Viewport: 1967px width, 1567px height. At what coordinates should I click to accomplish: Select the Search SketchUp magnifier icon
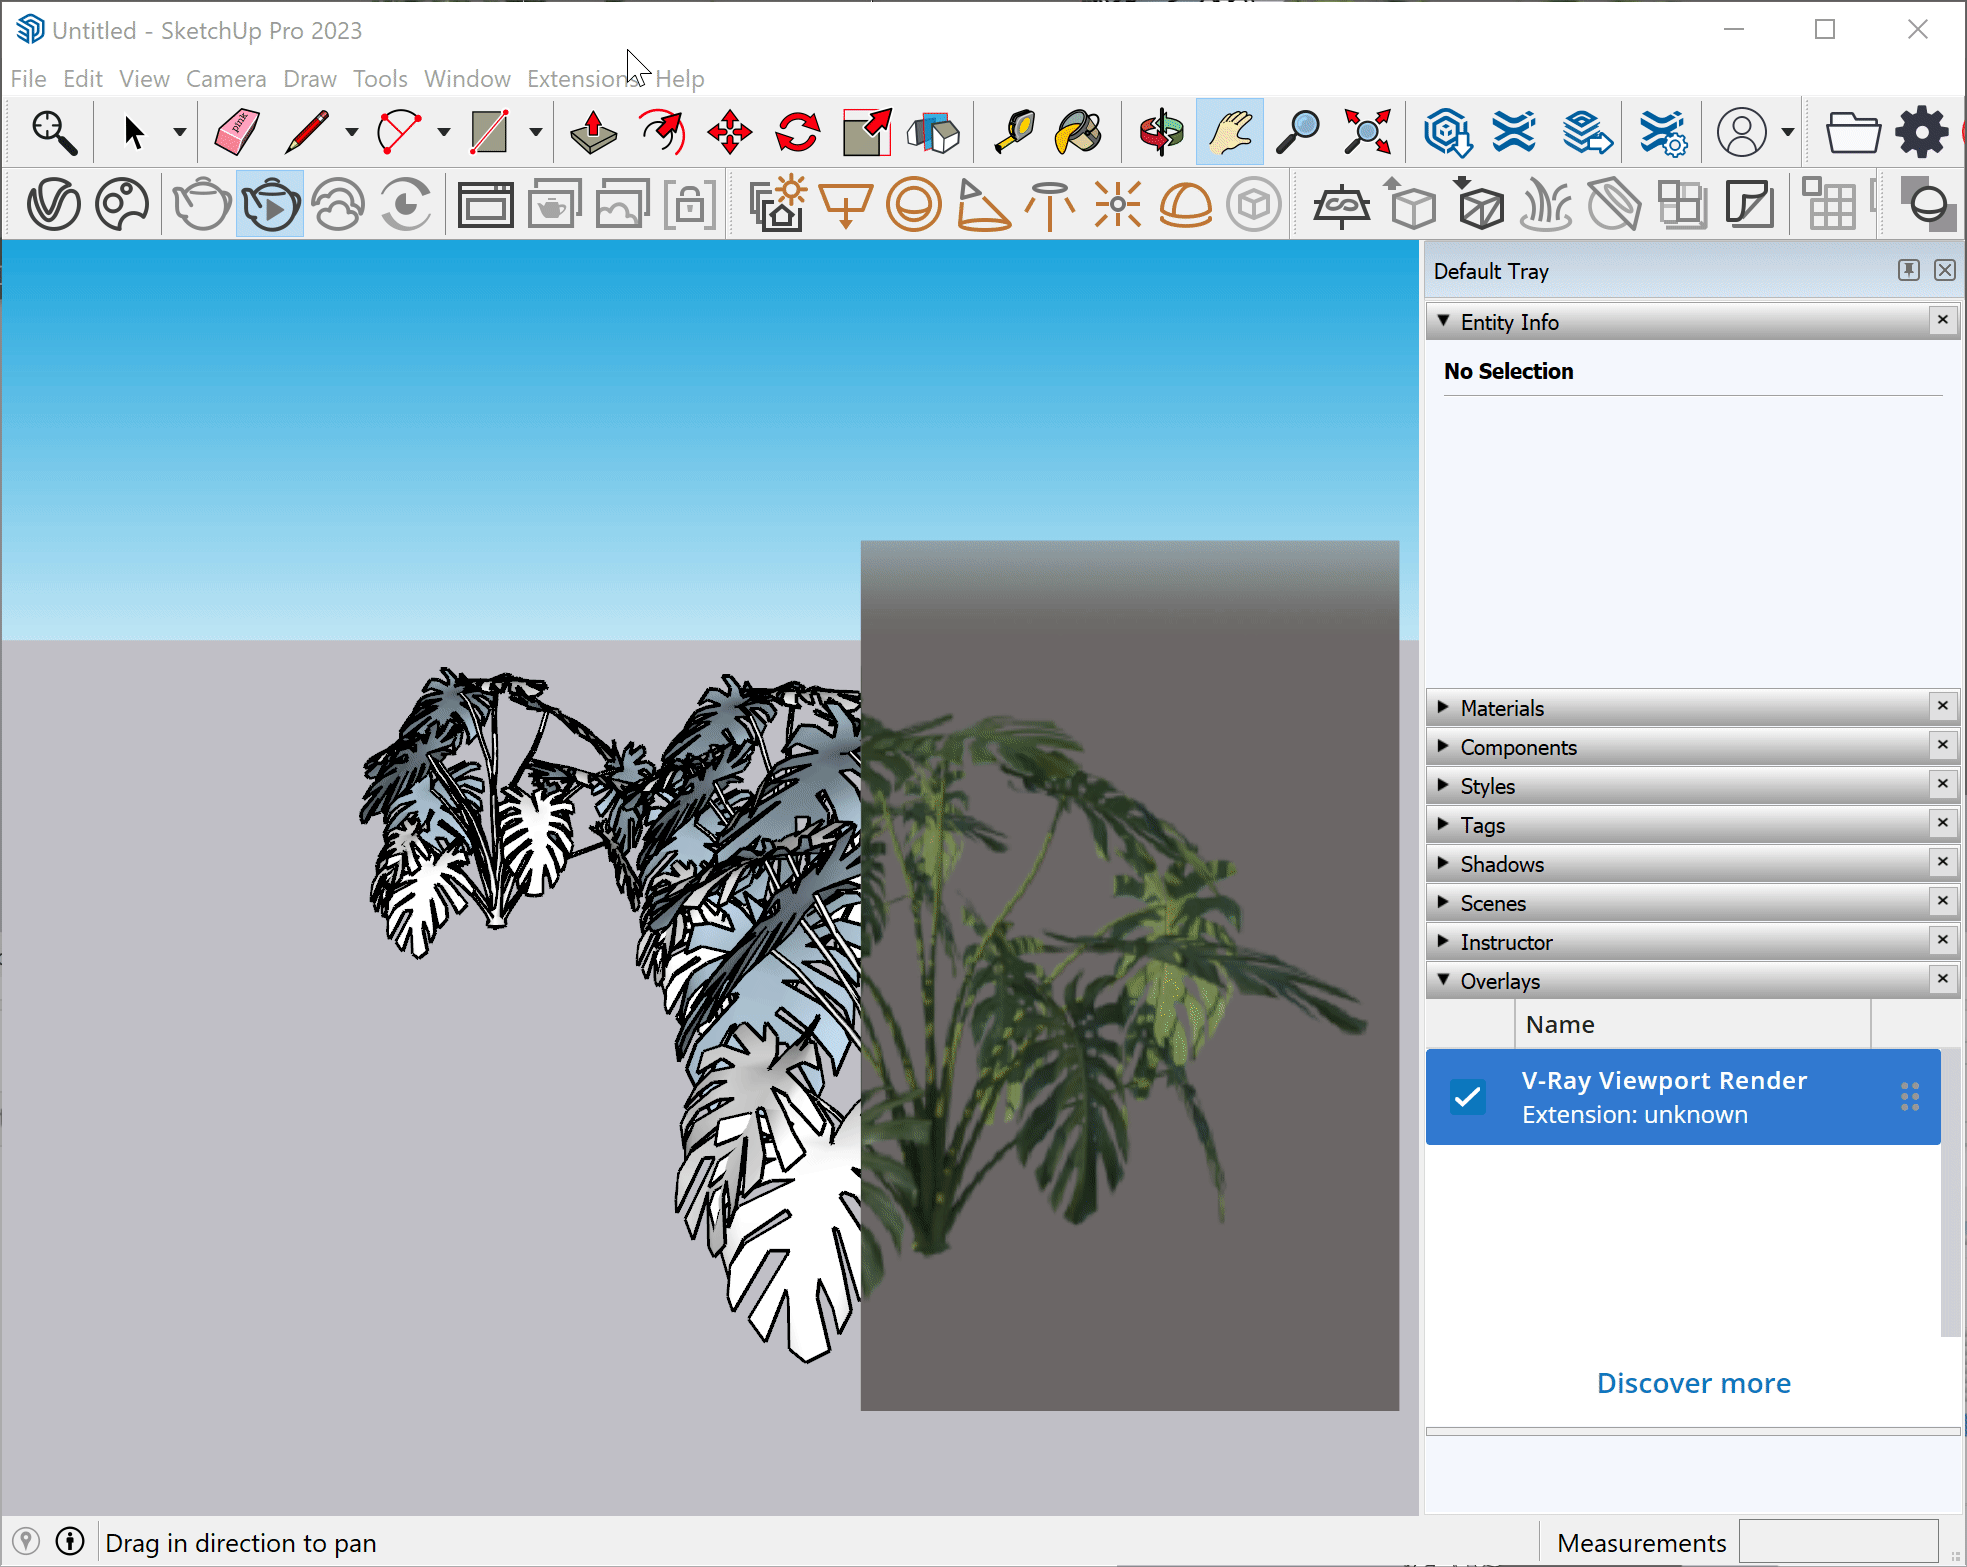tap(54, 133)
